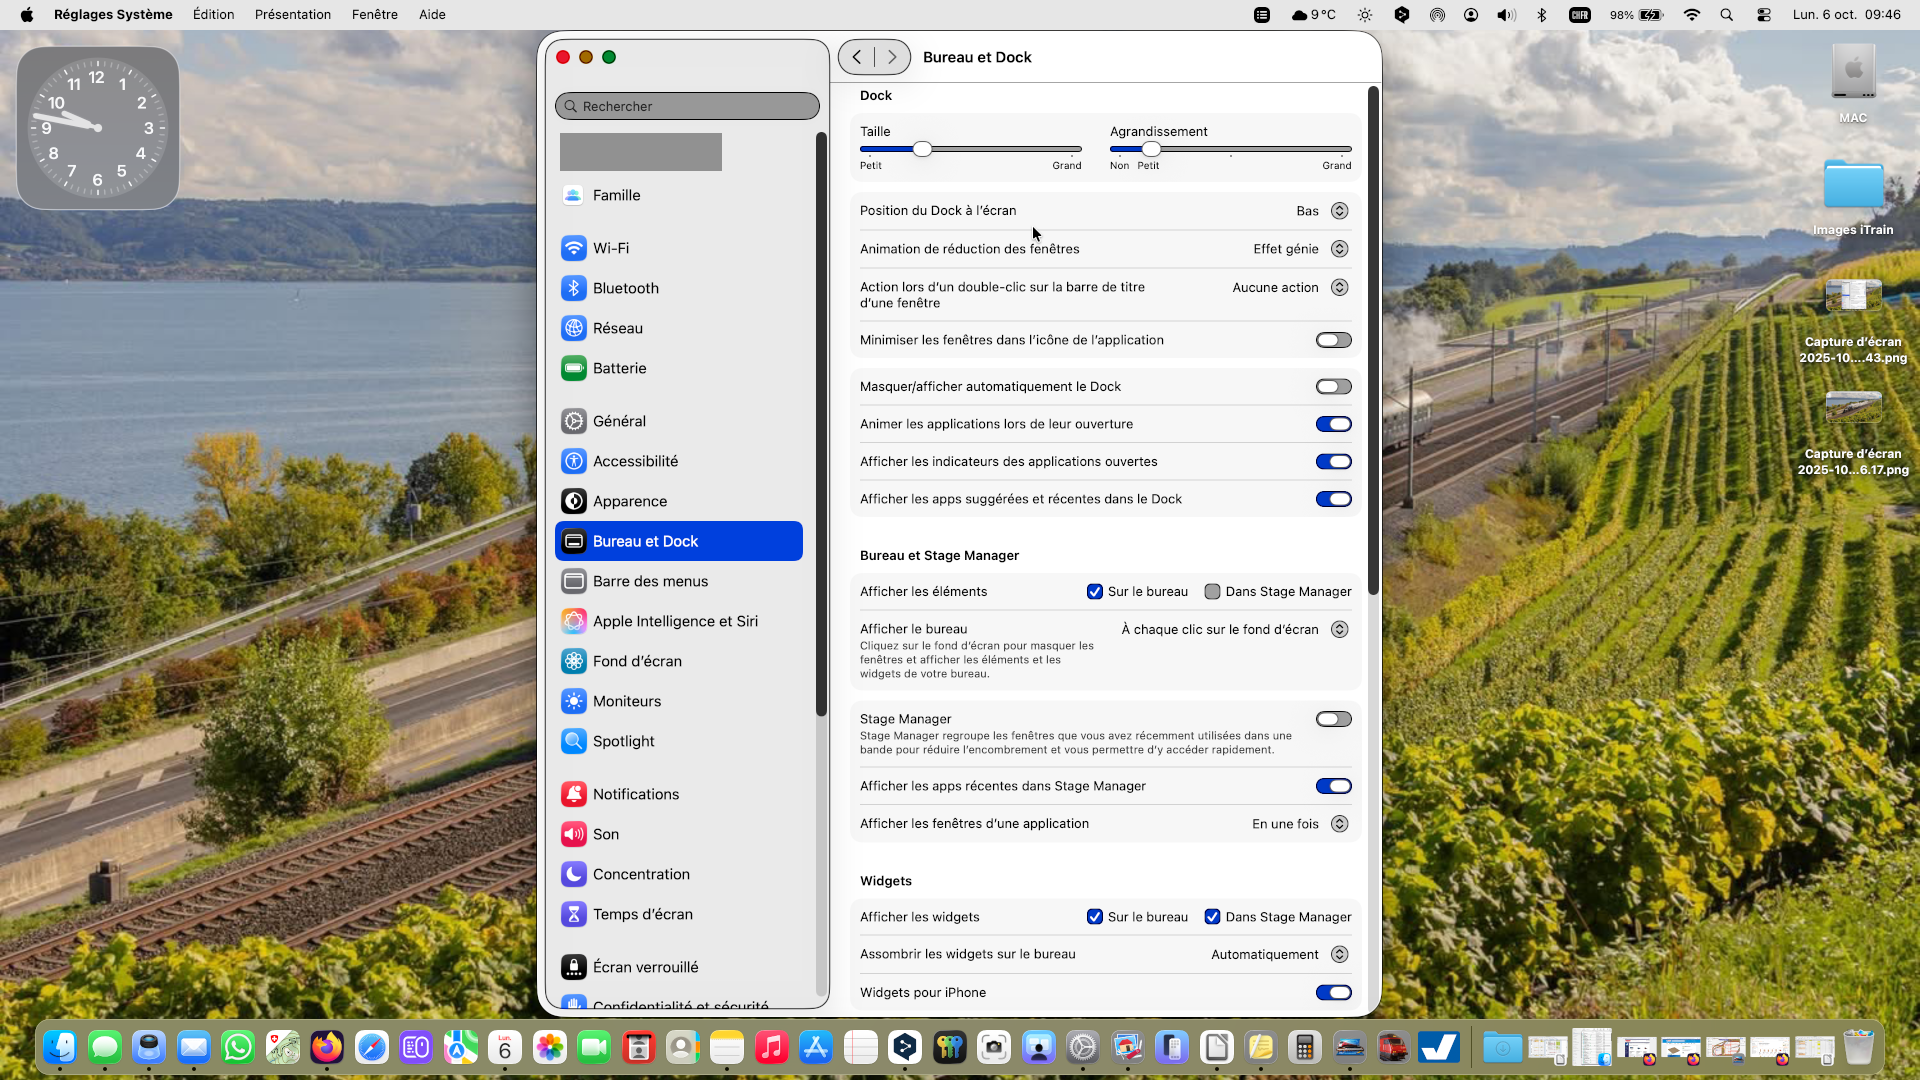Open Batterie settings icon
1920x1080 pixels.
click(x=573, y=368)
